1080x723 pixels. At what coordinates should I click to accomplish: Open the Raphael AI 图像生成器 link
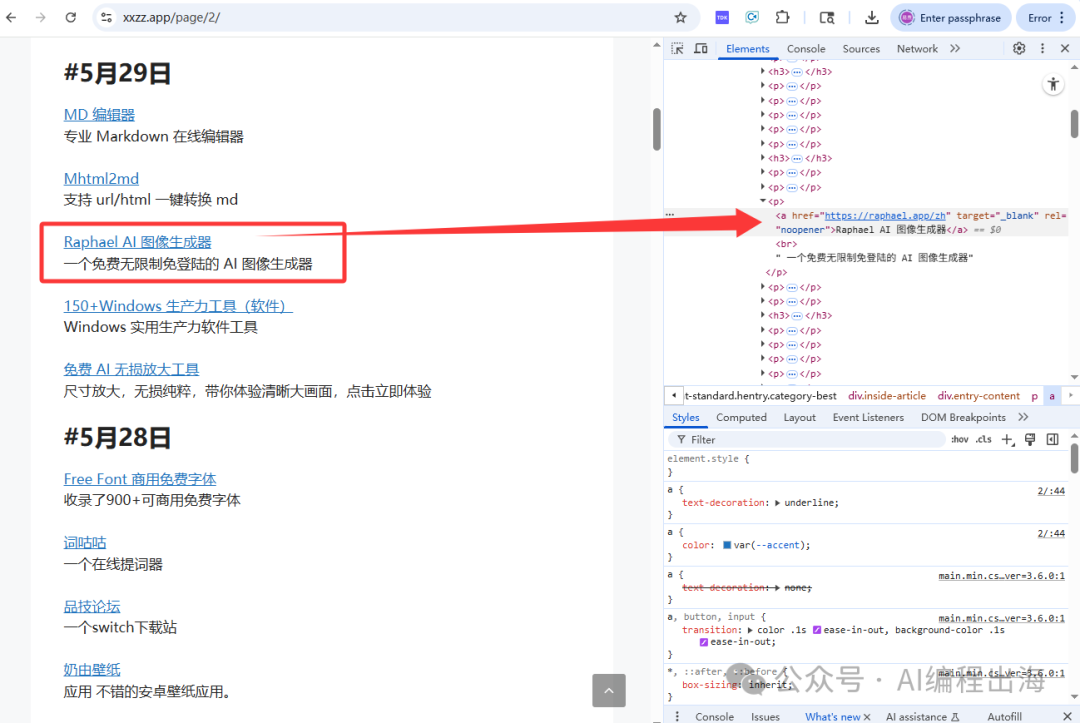point(137,242)
